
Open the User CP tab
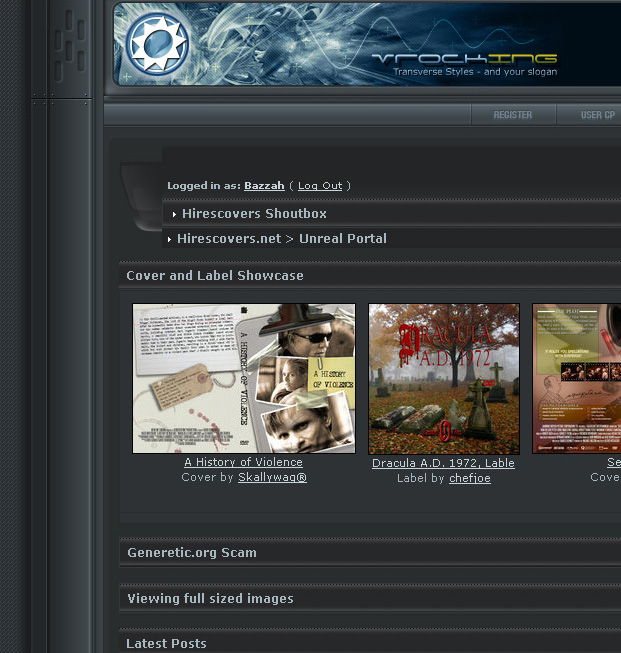(x=597, y=115)
